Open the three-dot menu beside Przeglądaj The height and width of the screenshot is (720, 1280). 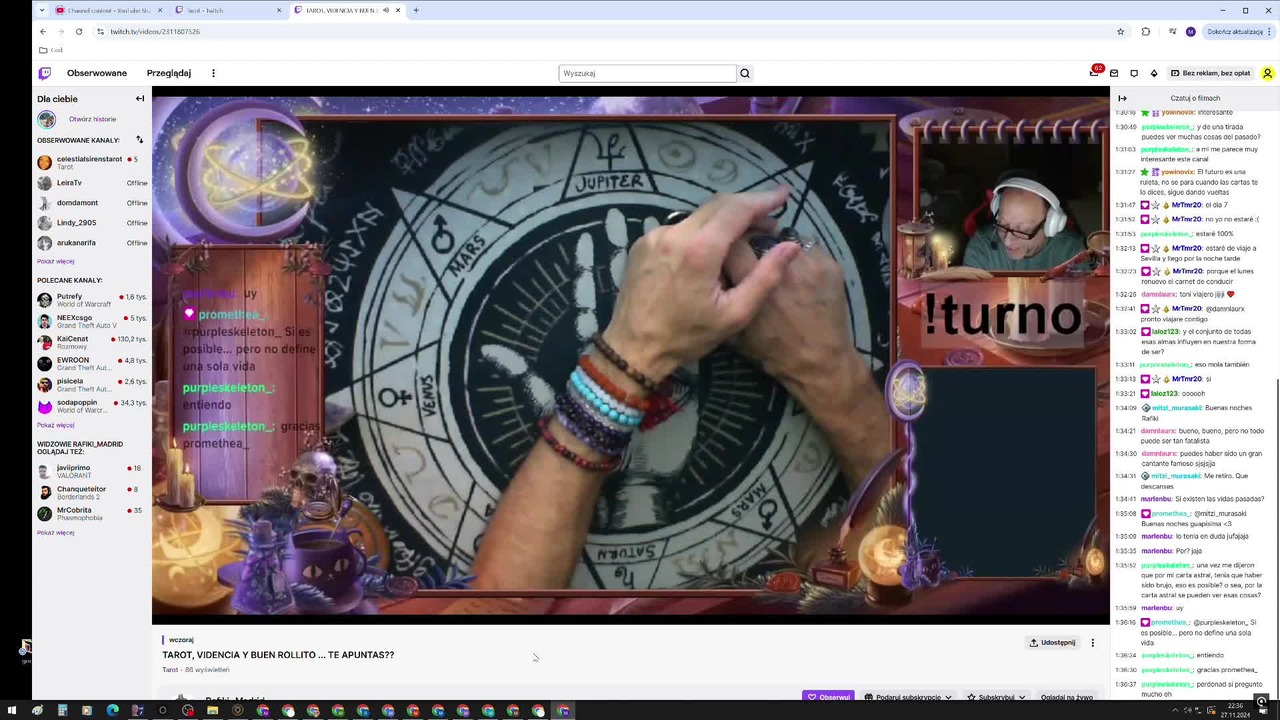point(213,73)
